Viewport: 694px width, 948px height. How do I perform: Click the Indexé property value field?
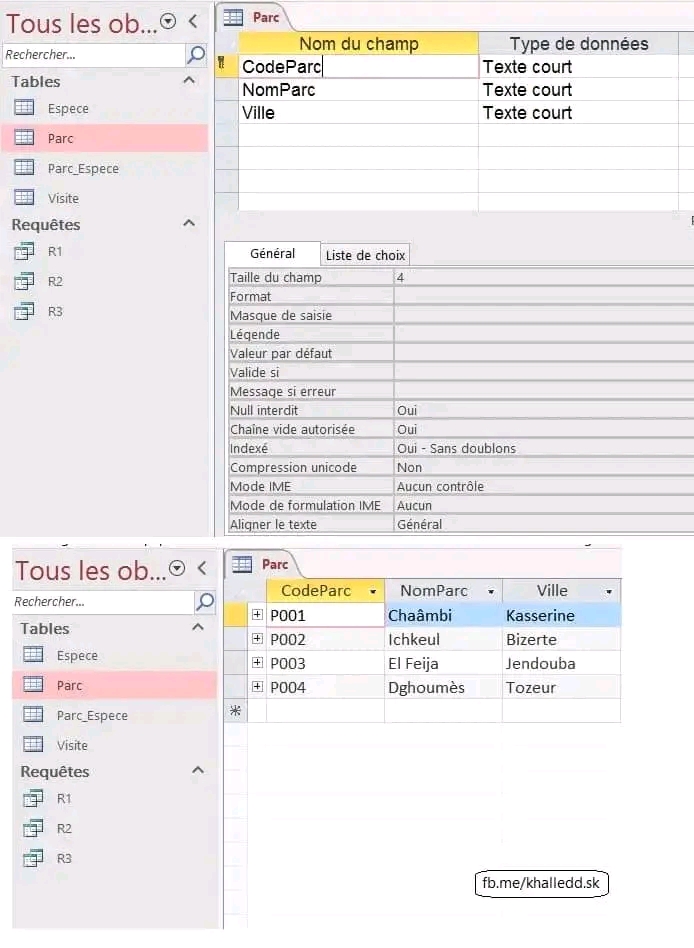point(540,448)
